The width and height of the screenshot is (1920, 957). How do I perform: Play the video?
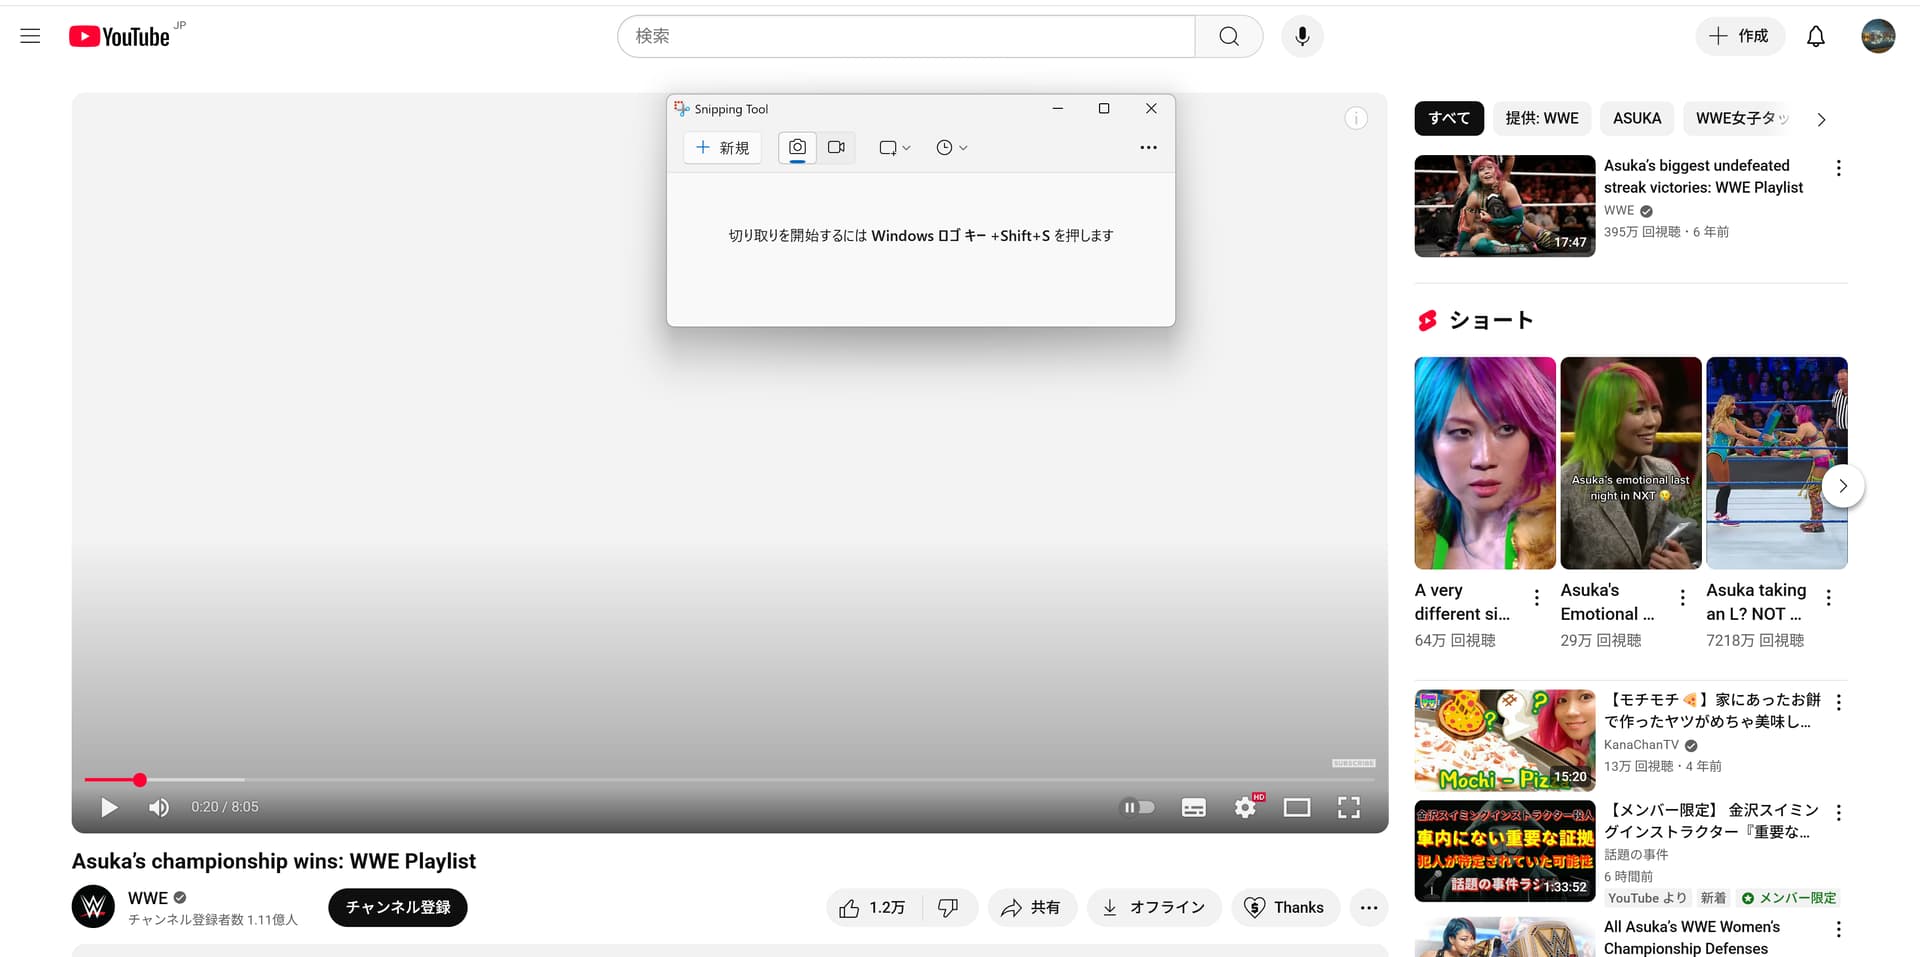tap(109, 807)
